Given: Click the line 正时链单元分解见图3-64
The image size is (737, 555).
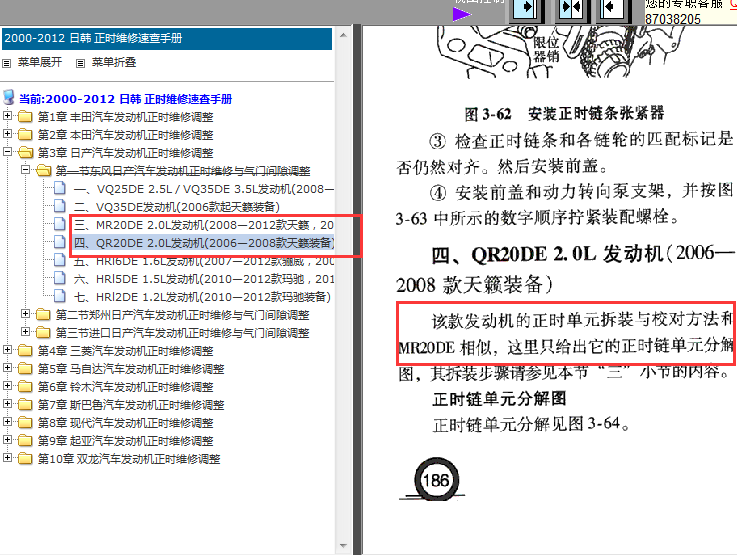Looking at the screenshot, I should 531,425.
